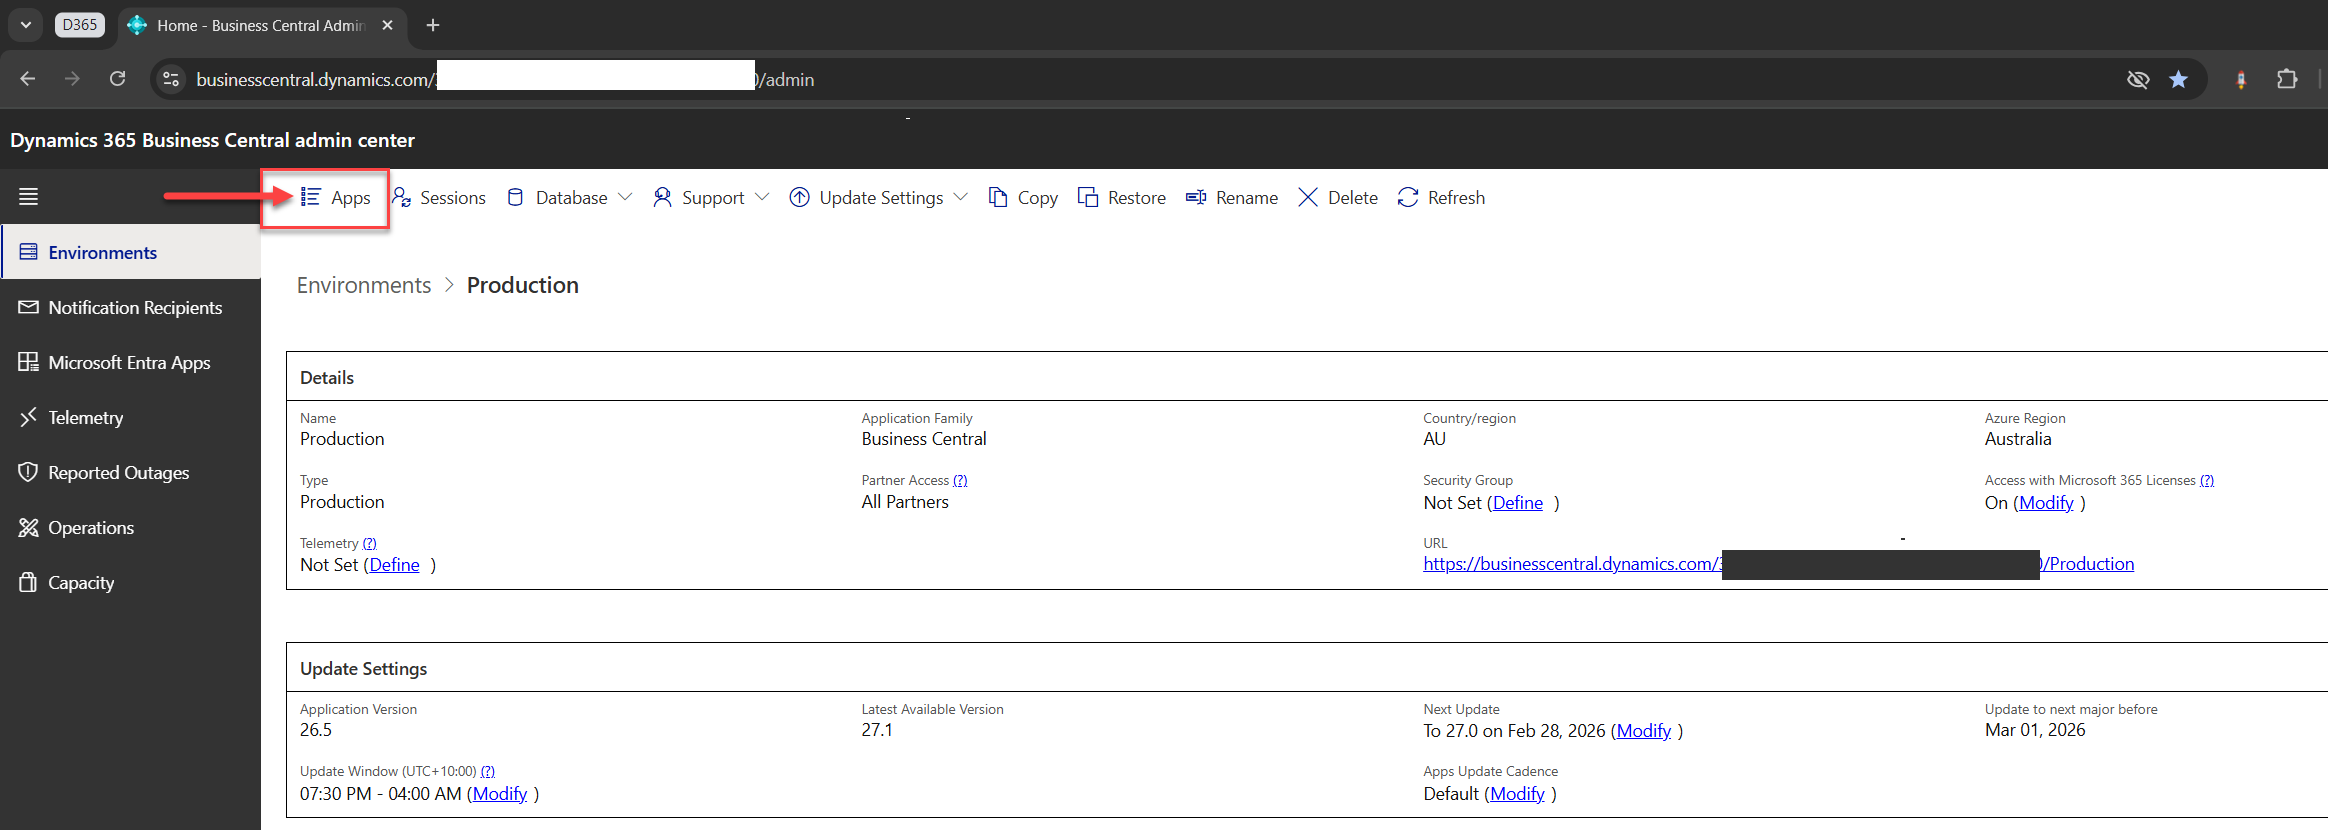2328x830 pixels.
Task: Select the Home - Business Central Admin tab
Action: pyautogui.click(x=262, y=25)
